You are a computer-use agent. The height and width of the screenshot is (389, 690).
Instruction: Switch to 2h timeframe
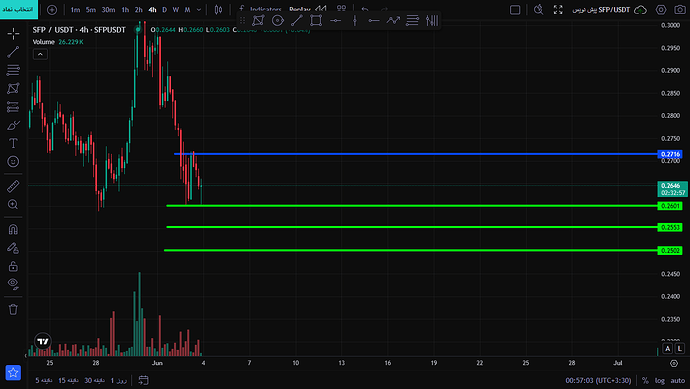point(139,10)
